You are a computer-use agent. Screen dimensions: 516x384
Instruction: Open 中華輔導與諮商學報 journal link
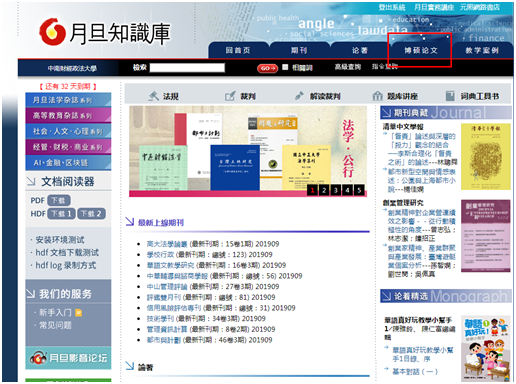pyautogui.click(x=177, y=276)
